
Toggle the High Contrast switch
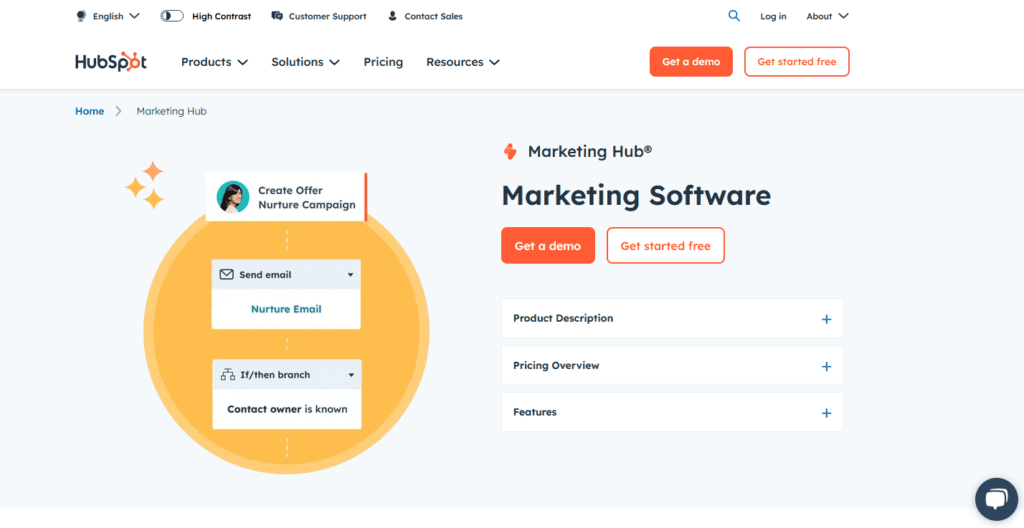172,16
